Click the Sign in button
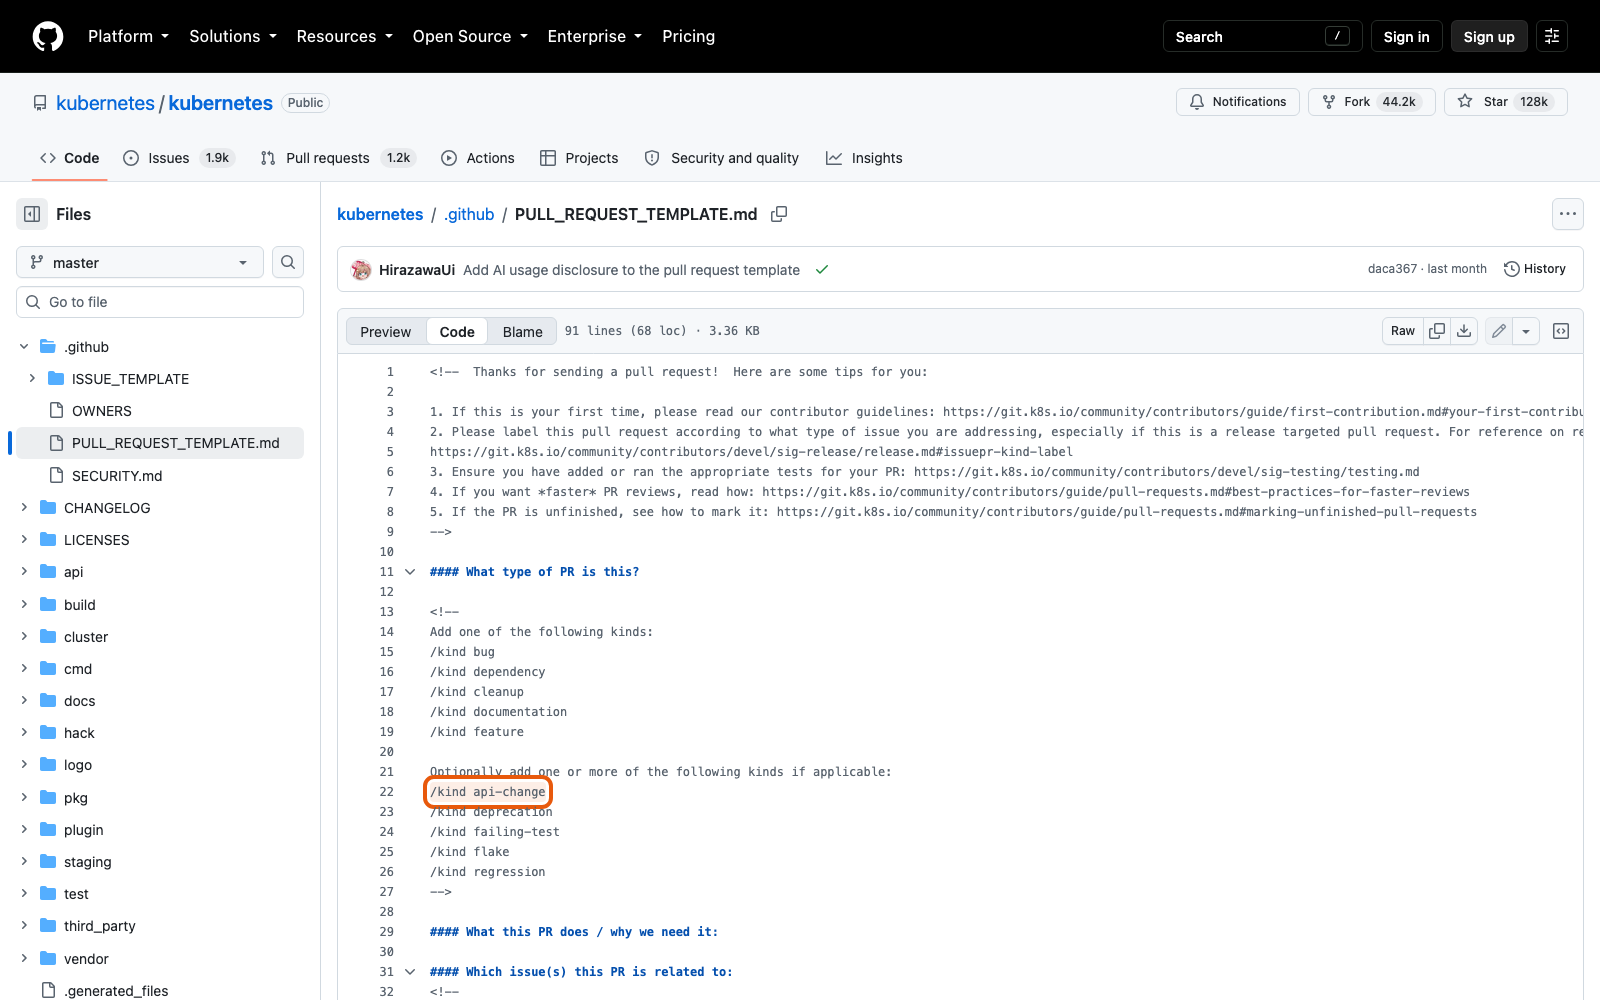 pos(1406,36)
